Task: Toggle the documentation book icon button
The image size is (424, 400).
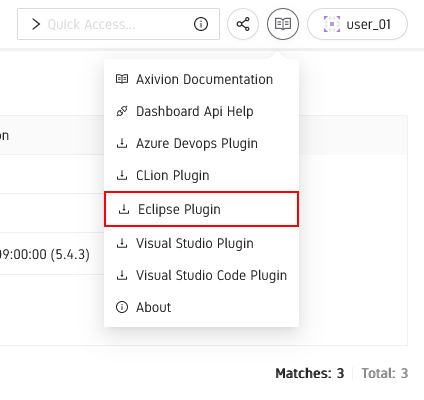Action: (x=283, y=24)
